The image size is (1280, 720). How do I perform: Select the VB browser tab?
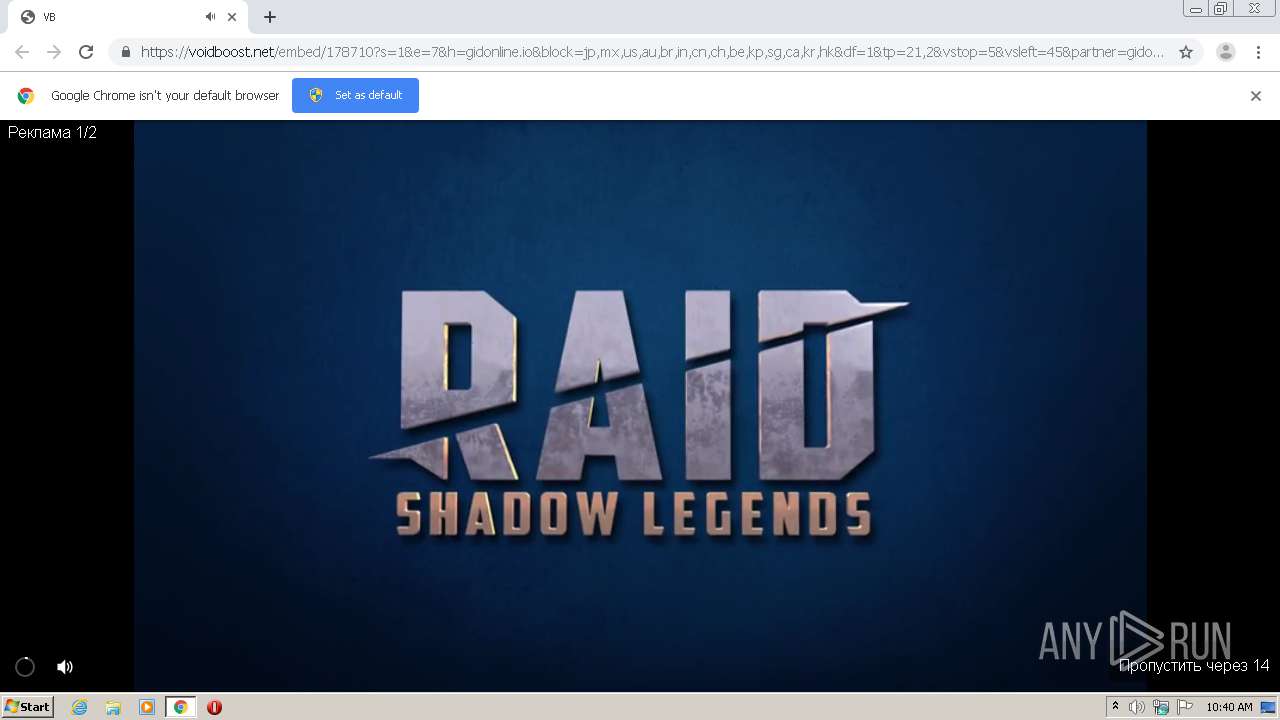[129, 17]
